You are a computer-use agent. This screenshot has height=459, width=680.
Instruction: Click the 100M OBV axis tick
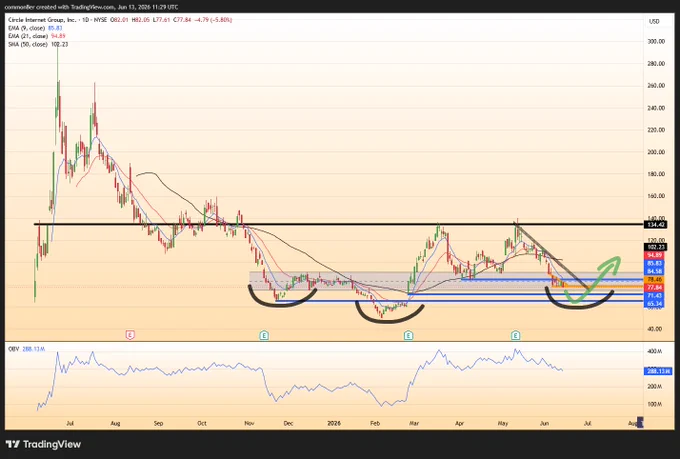[x=655, y=404]
